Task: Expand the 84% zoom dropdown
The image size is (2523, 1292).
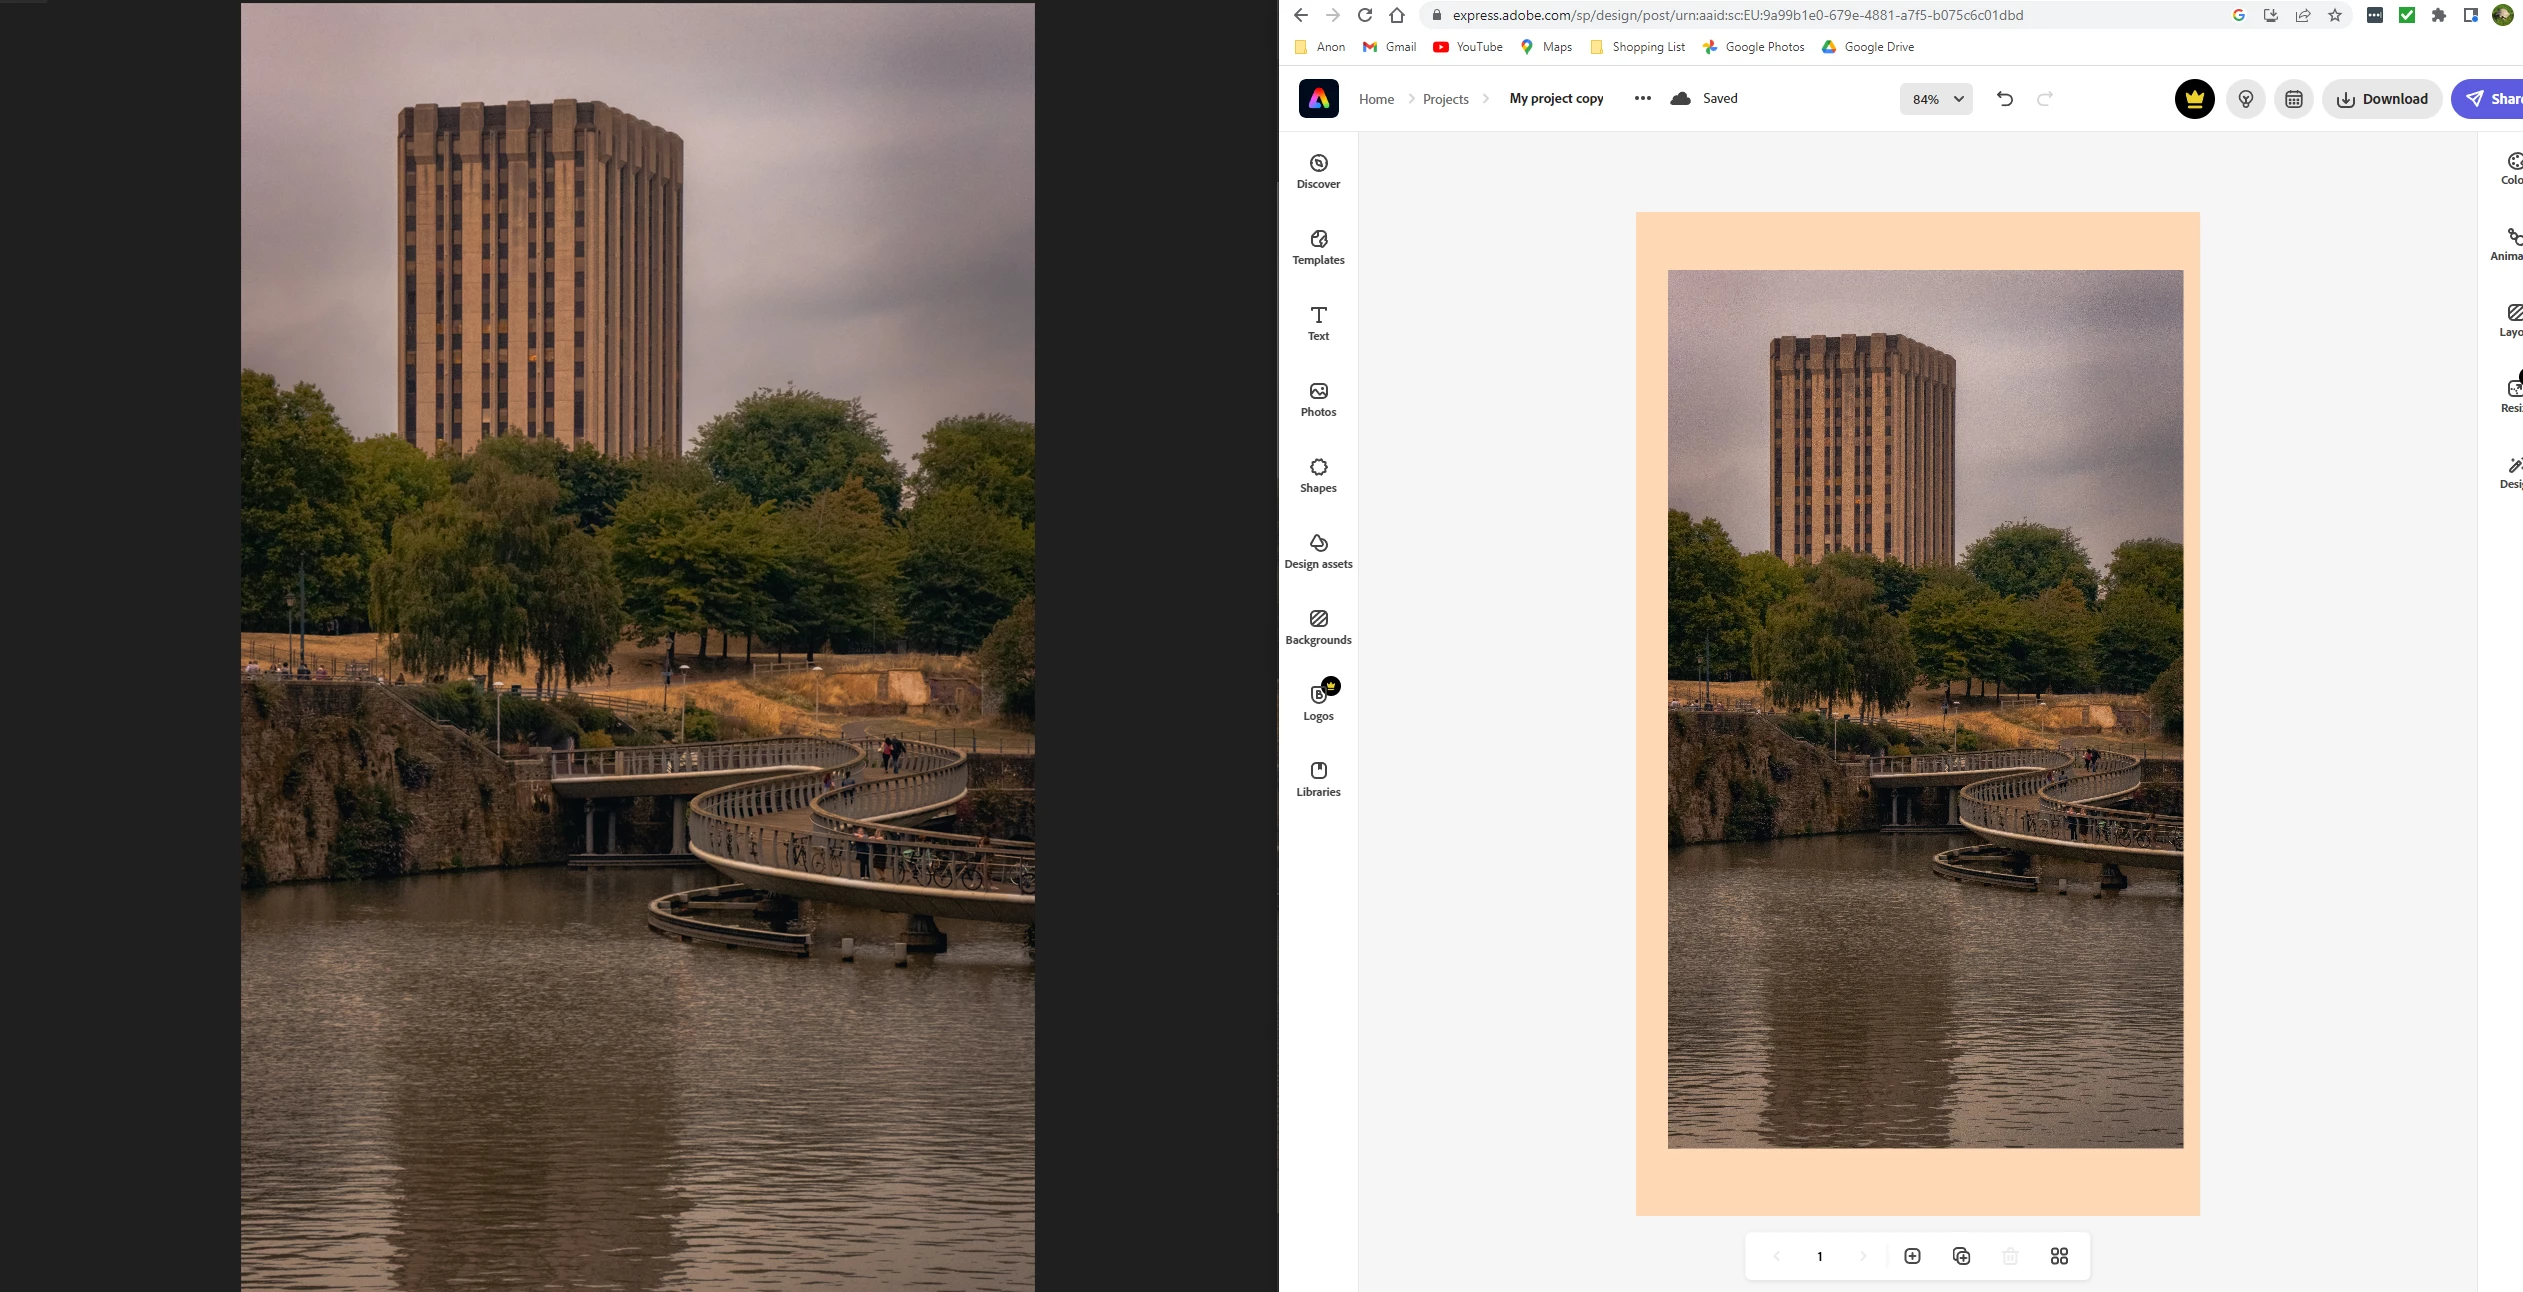Action: point(1936,99)
